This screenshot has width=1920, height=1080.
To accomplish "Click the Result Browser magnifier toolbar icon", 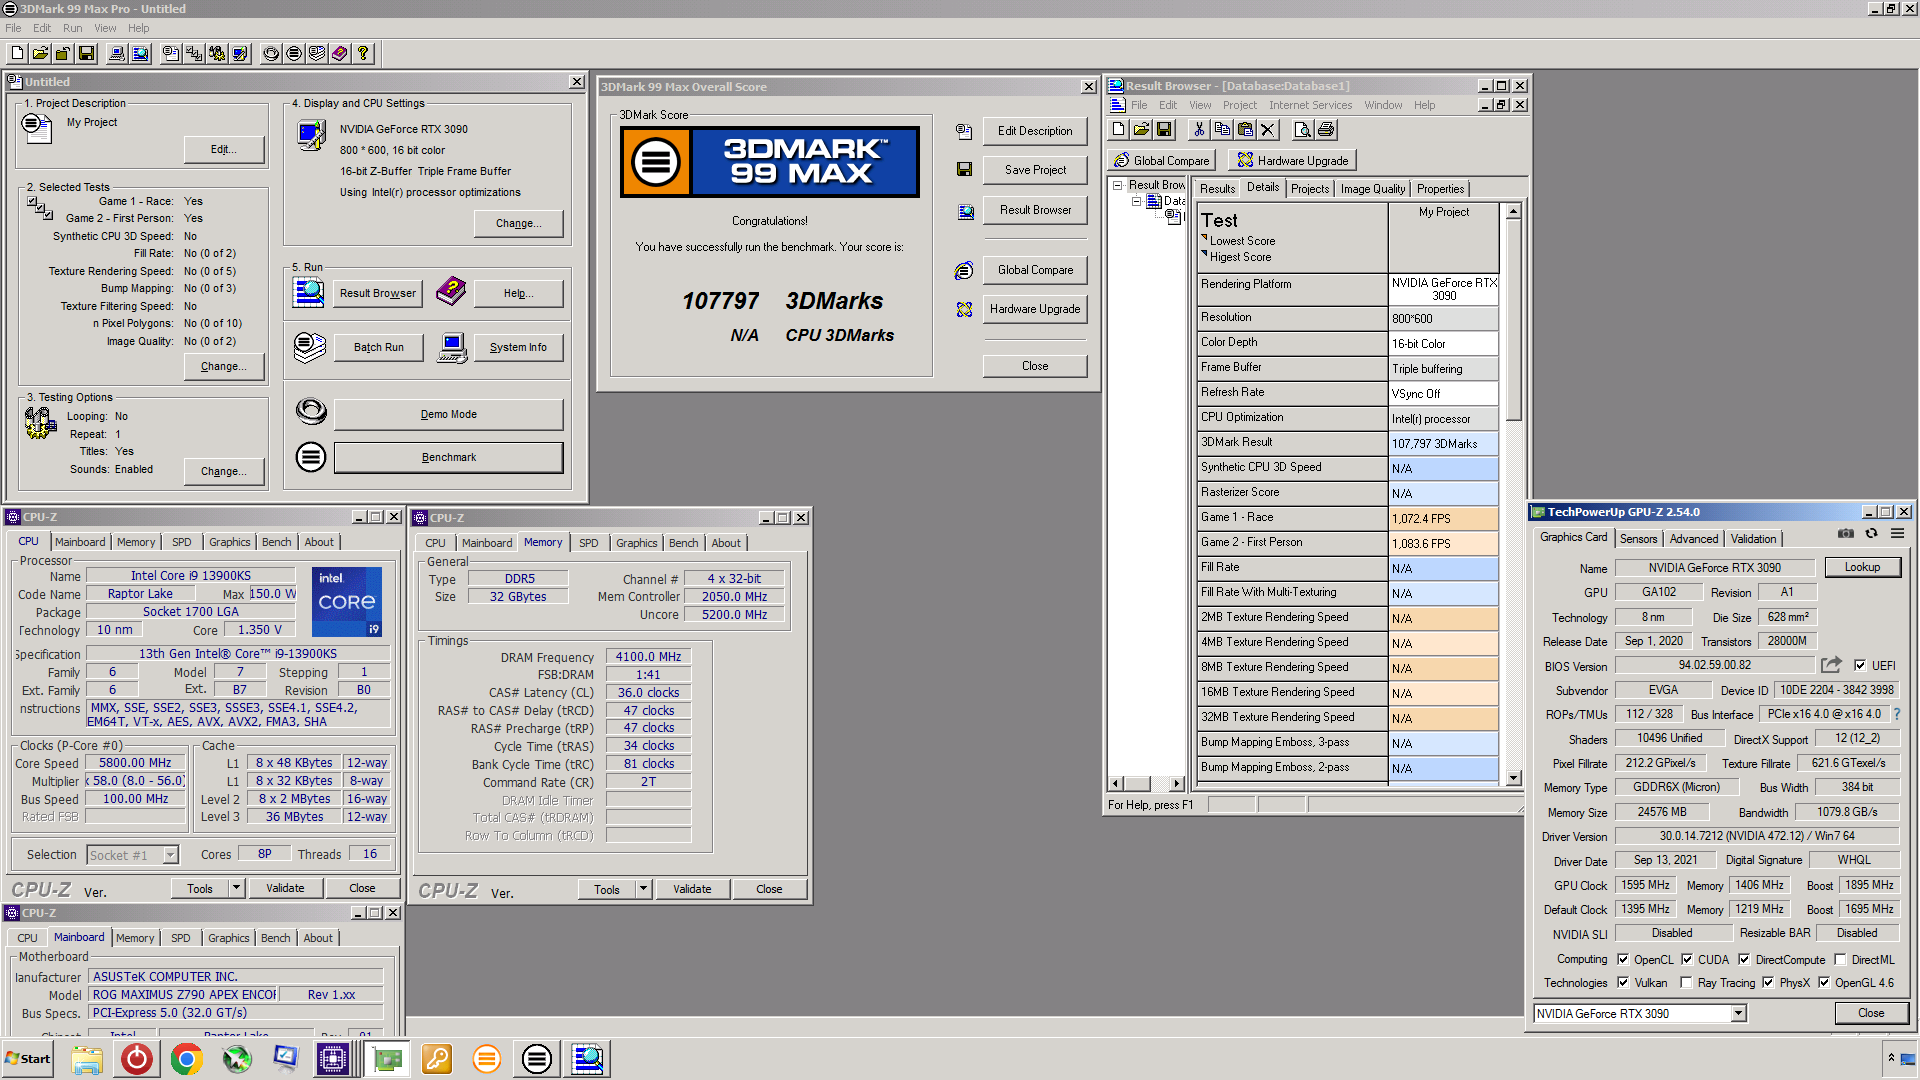I will click(x=141, y=53).
